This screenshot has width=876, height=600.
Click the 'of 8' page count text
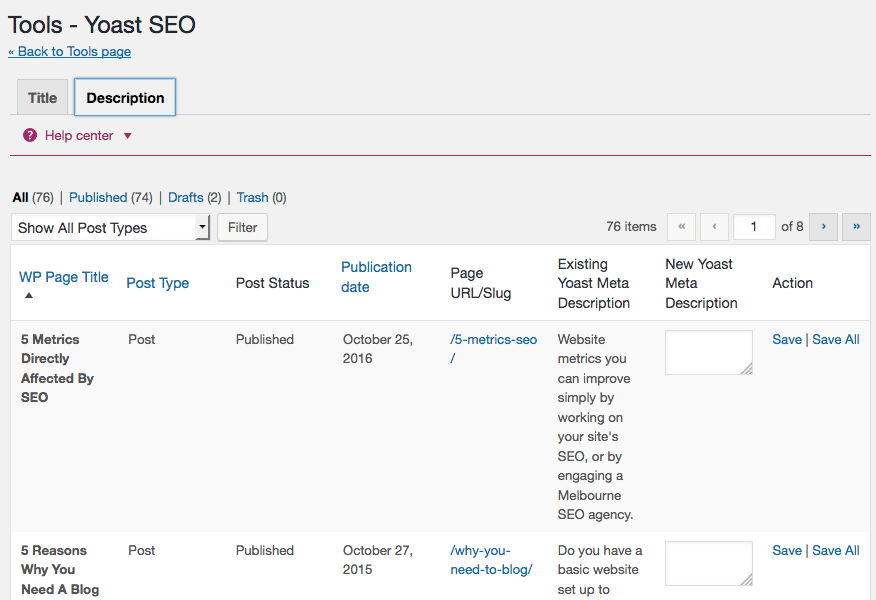coord(792,227)
